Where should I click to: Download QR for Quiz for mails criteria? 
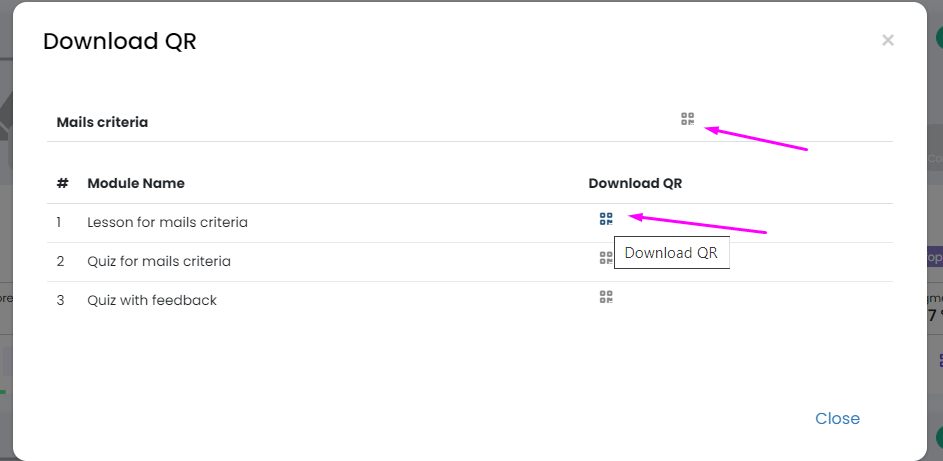pos(605,257)
